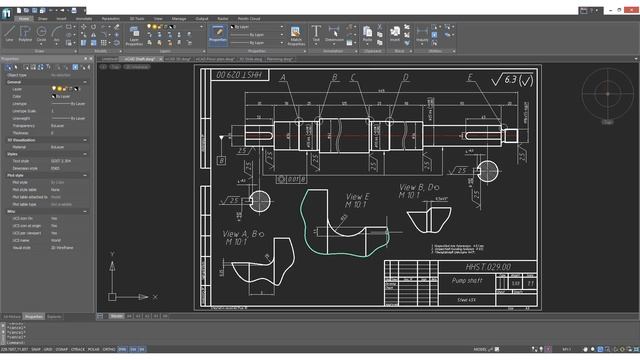Viewport: 640px width, 360px height.
Task: Collapse the Misc section in Properties
Action: (x=85, y=211)
